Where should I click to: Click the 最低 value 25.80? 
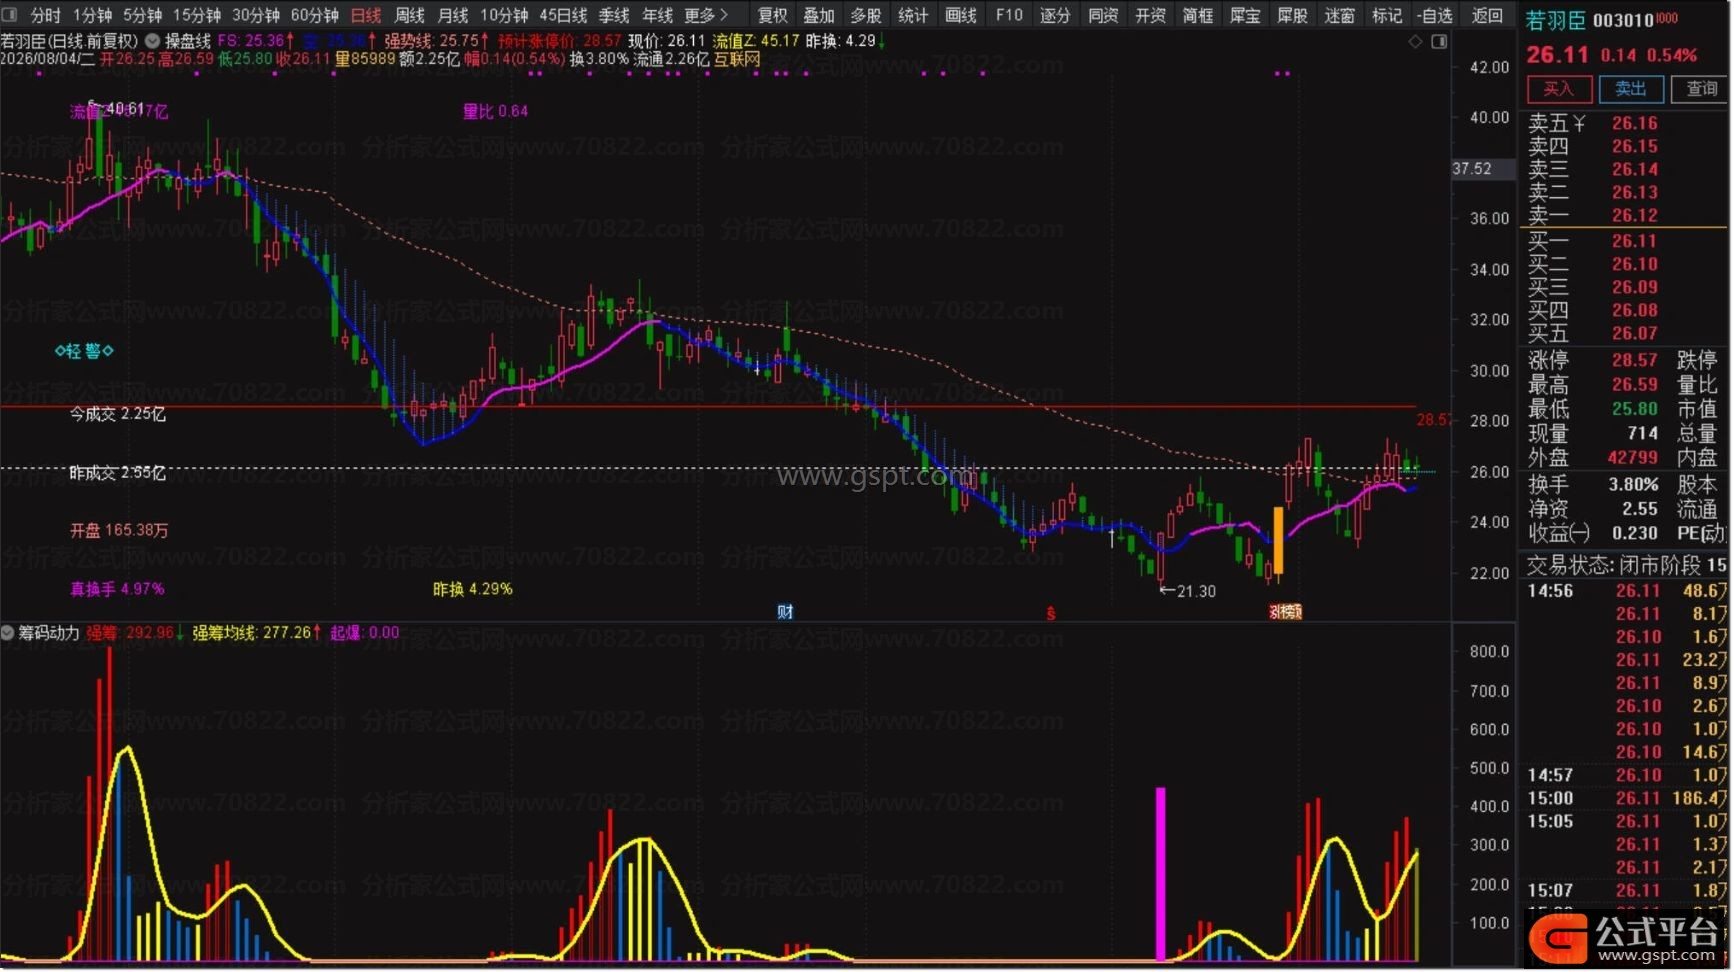point(1635,409)
